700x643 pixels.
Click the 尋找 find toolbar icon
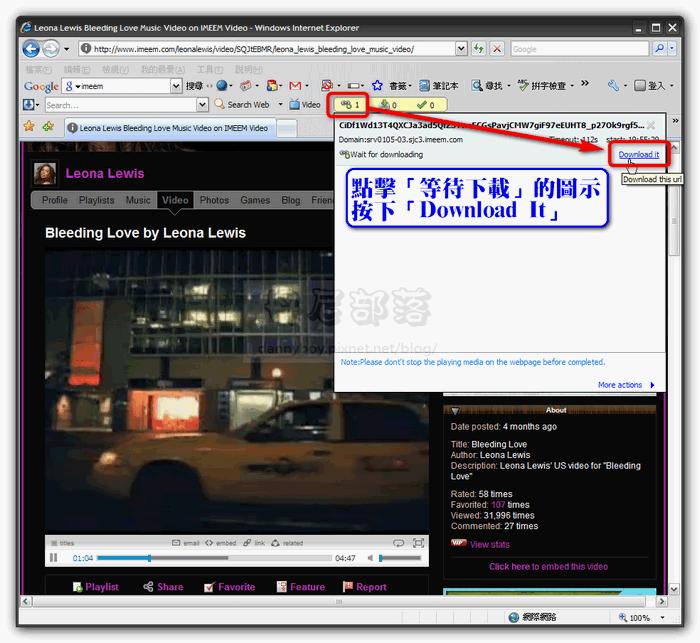click(x=487, y=85)
